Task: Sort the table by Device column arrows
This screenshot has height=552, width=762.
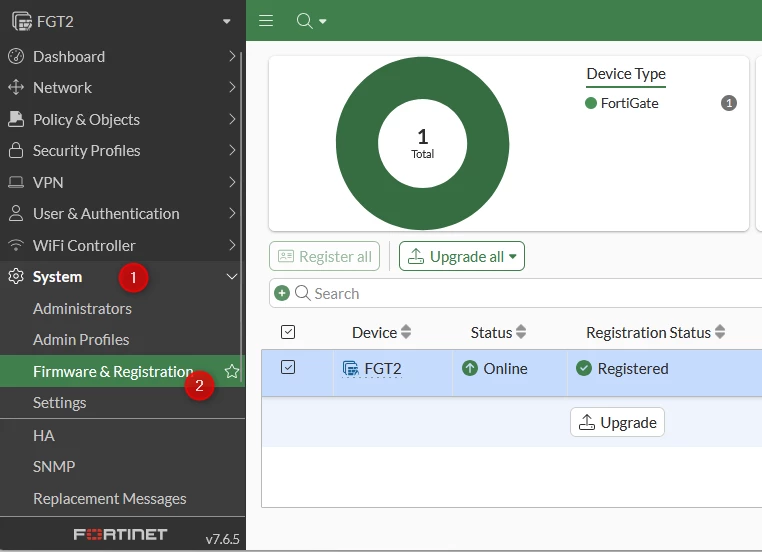Action: coord(406,332)
